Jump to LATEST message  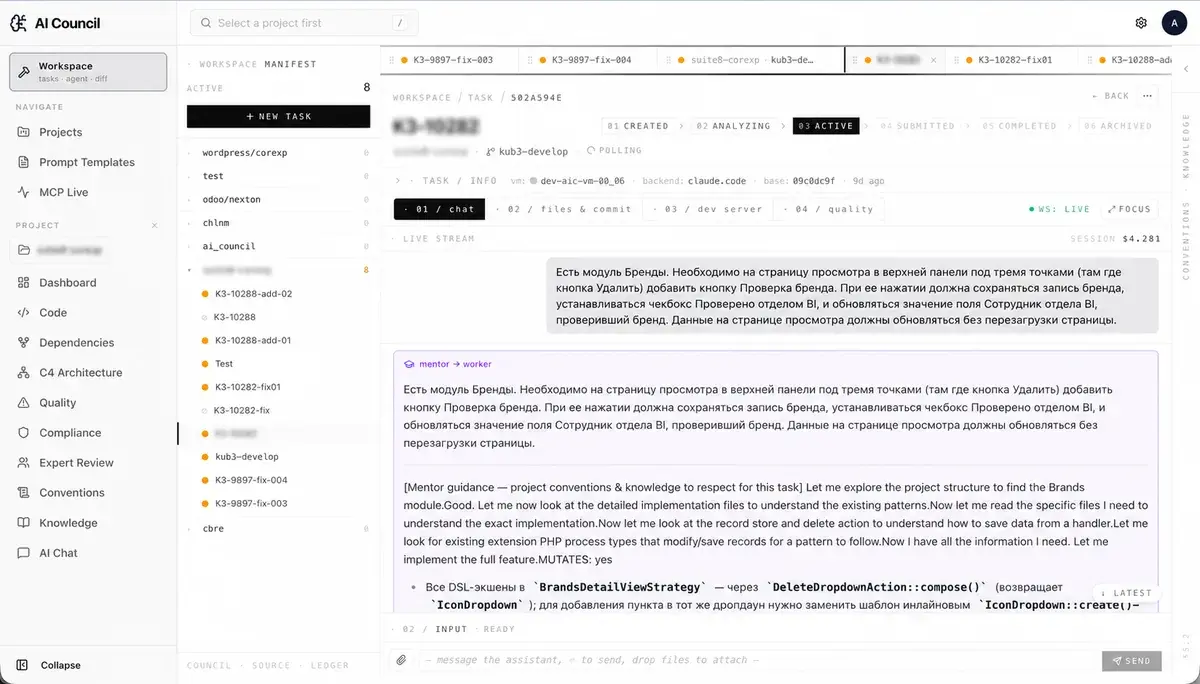[1127, 592]
